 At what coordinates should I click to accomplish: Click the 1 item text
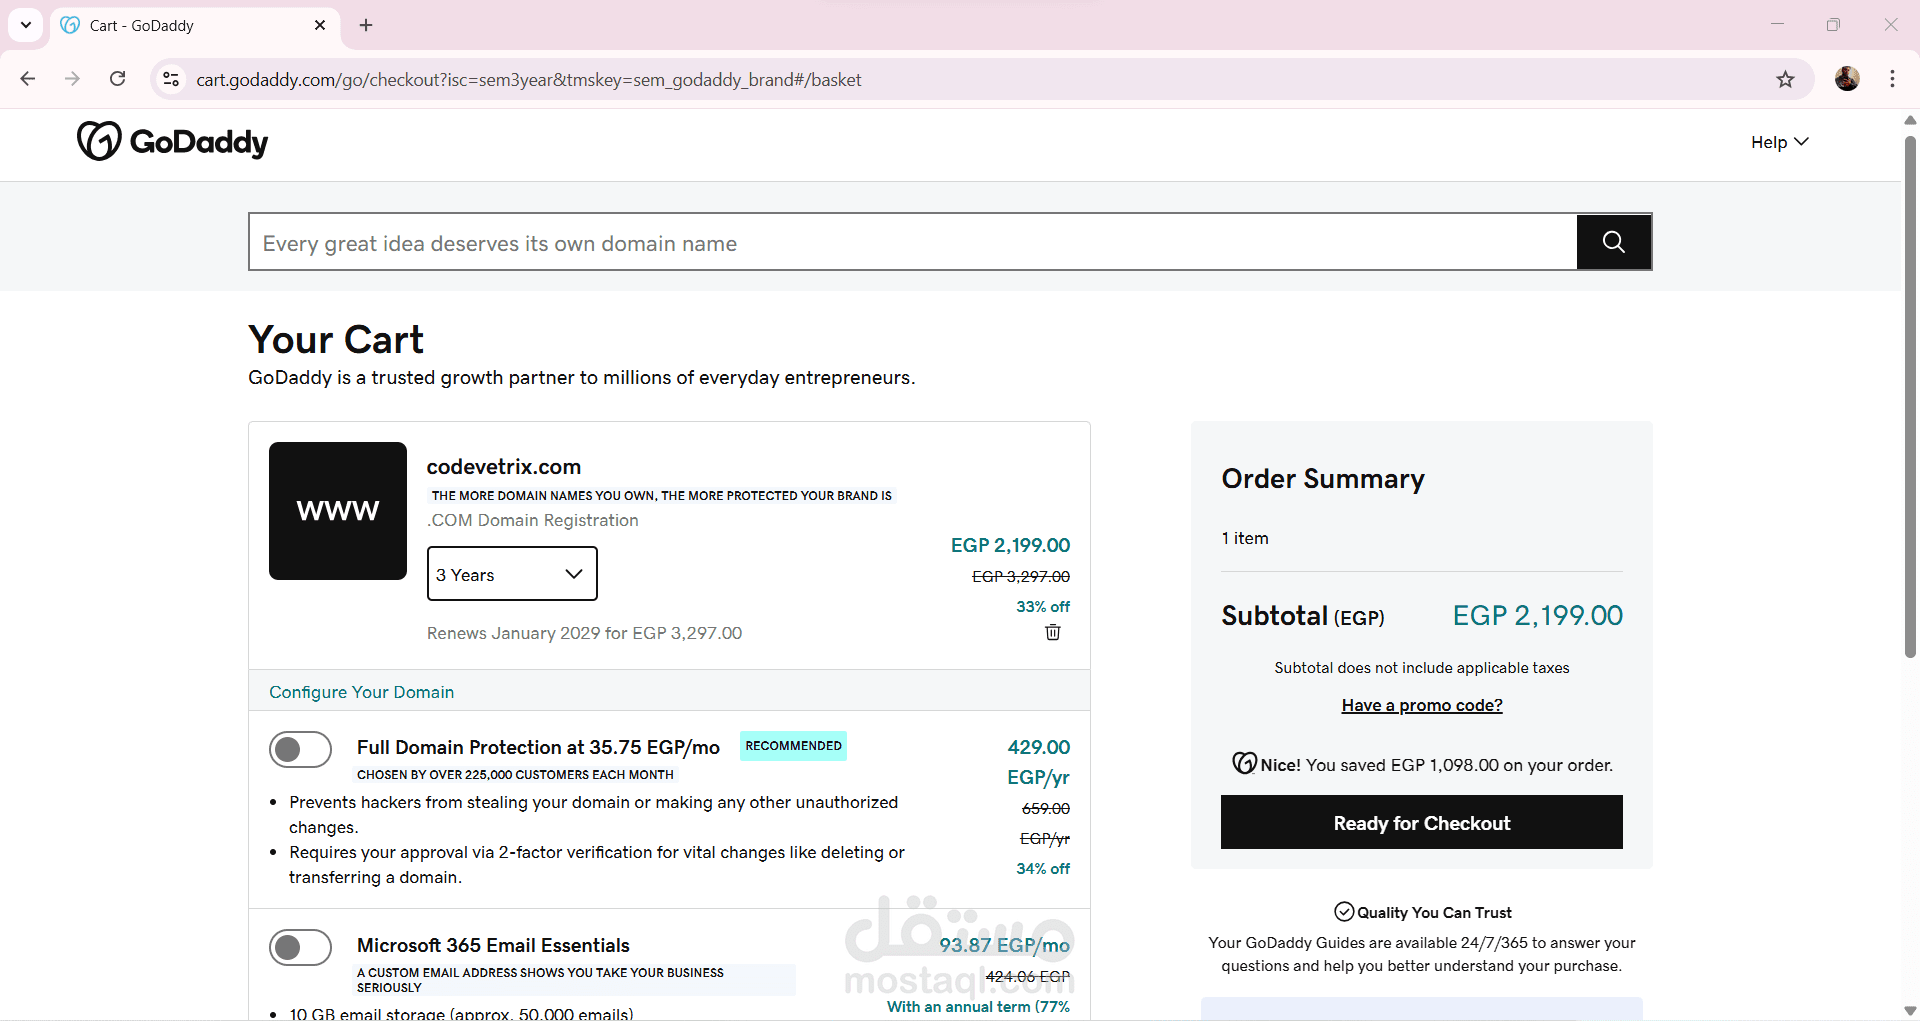1245,538
